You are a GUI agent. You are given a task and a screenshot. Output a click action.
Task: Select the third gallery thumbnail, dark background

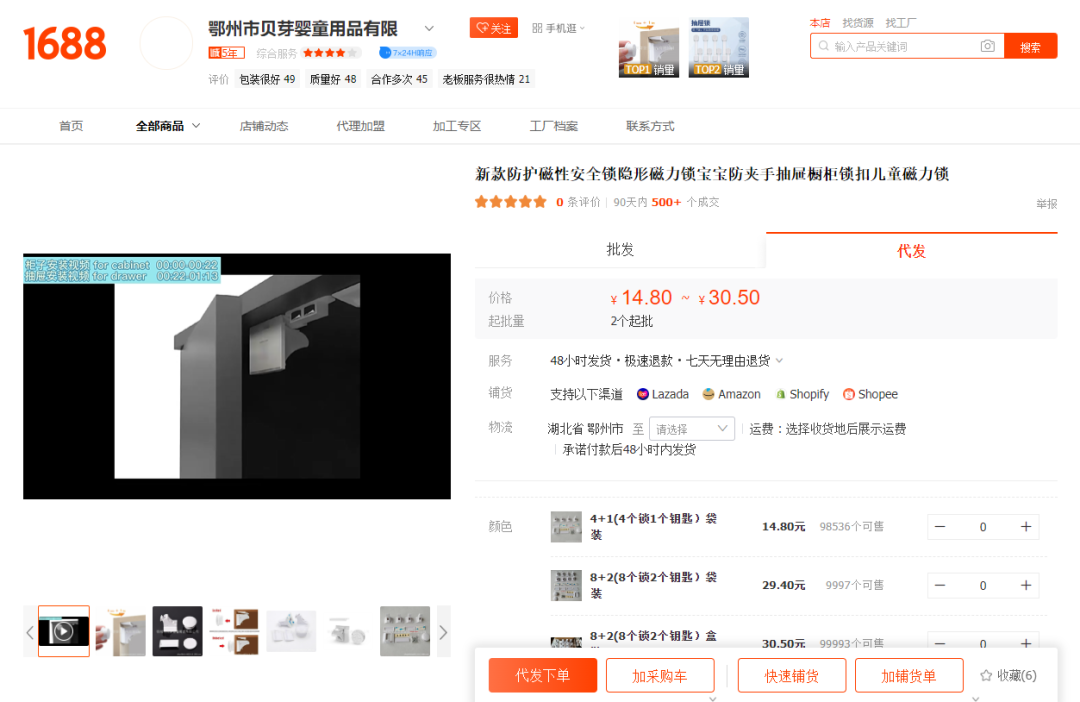[x=178, y=631]
